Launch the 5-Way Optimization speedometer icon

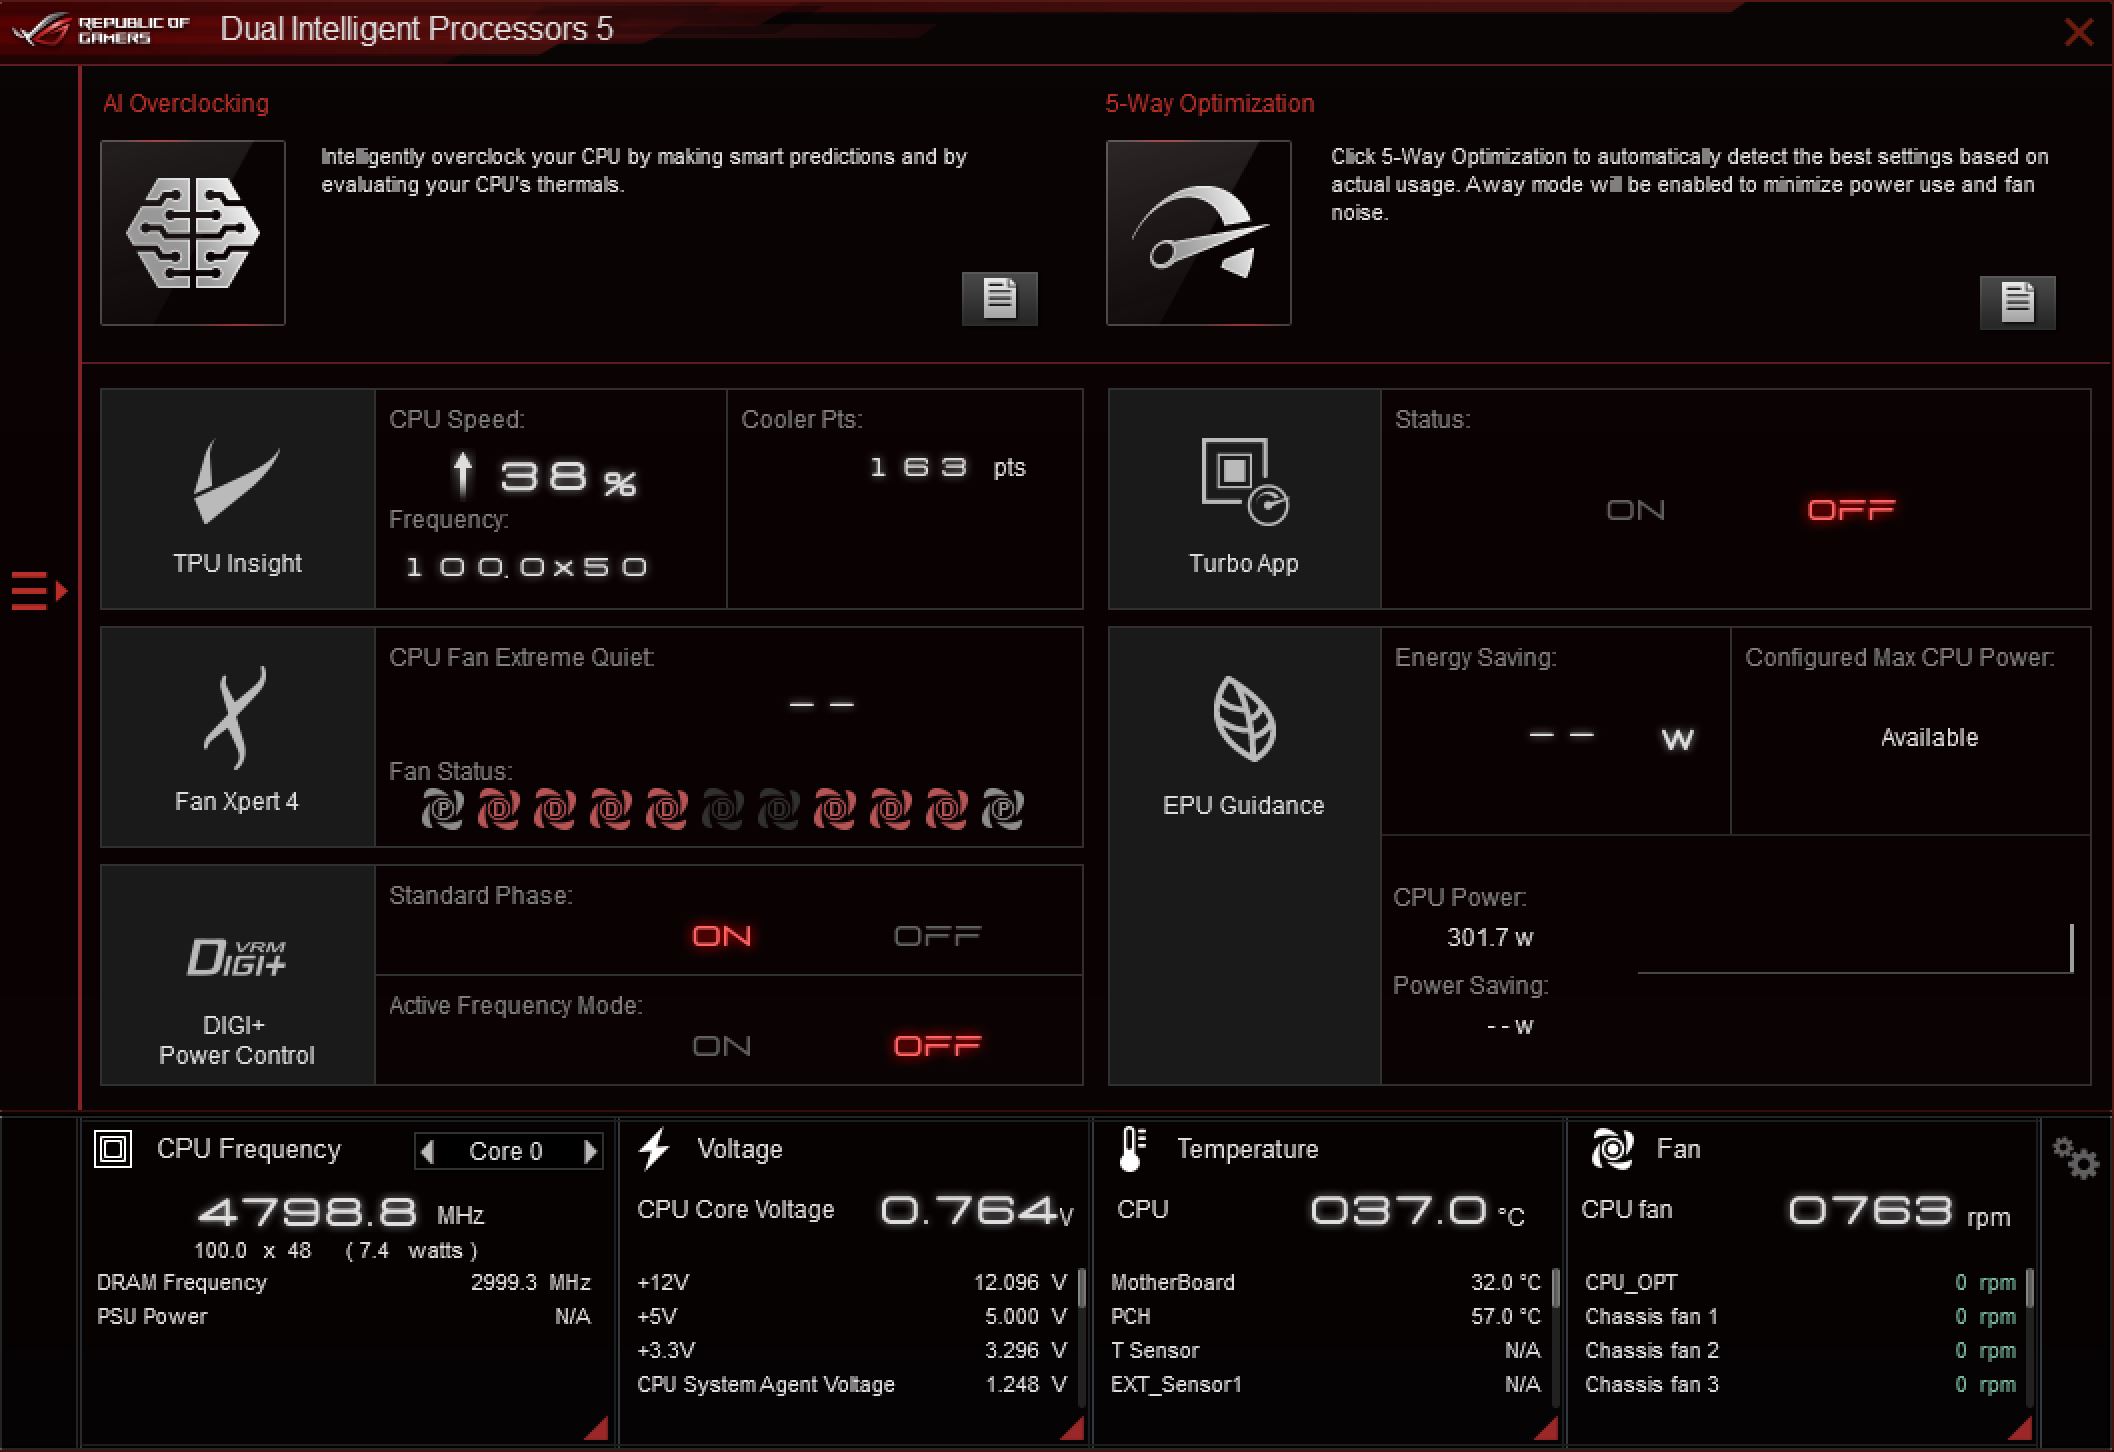(x=1198, y=233)
